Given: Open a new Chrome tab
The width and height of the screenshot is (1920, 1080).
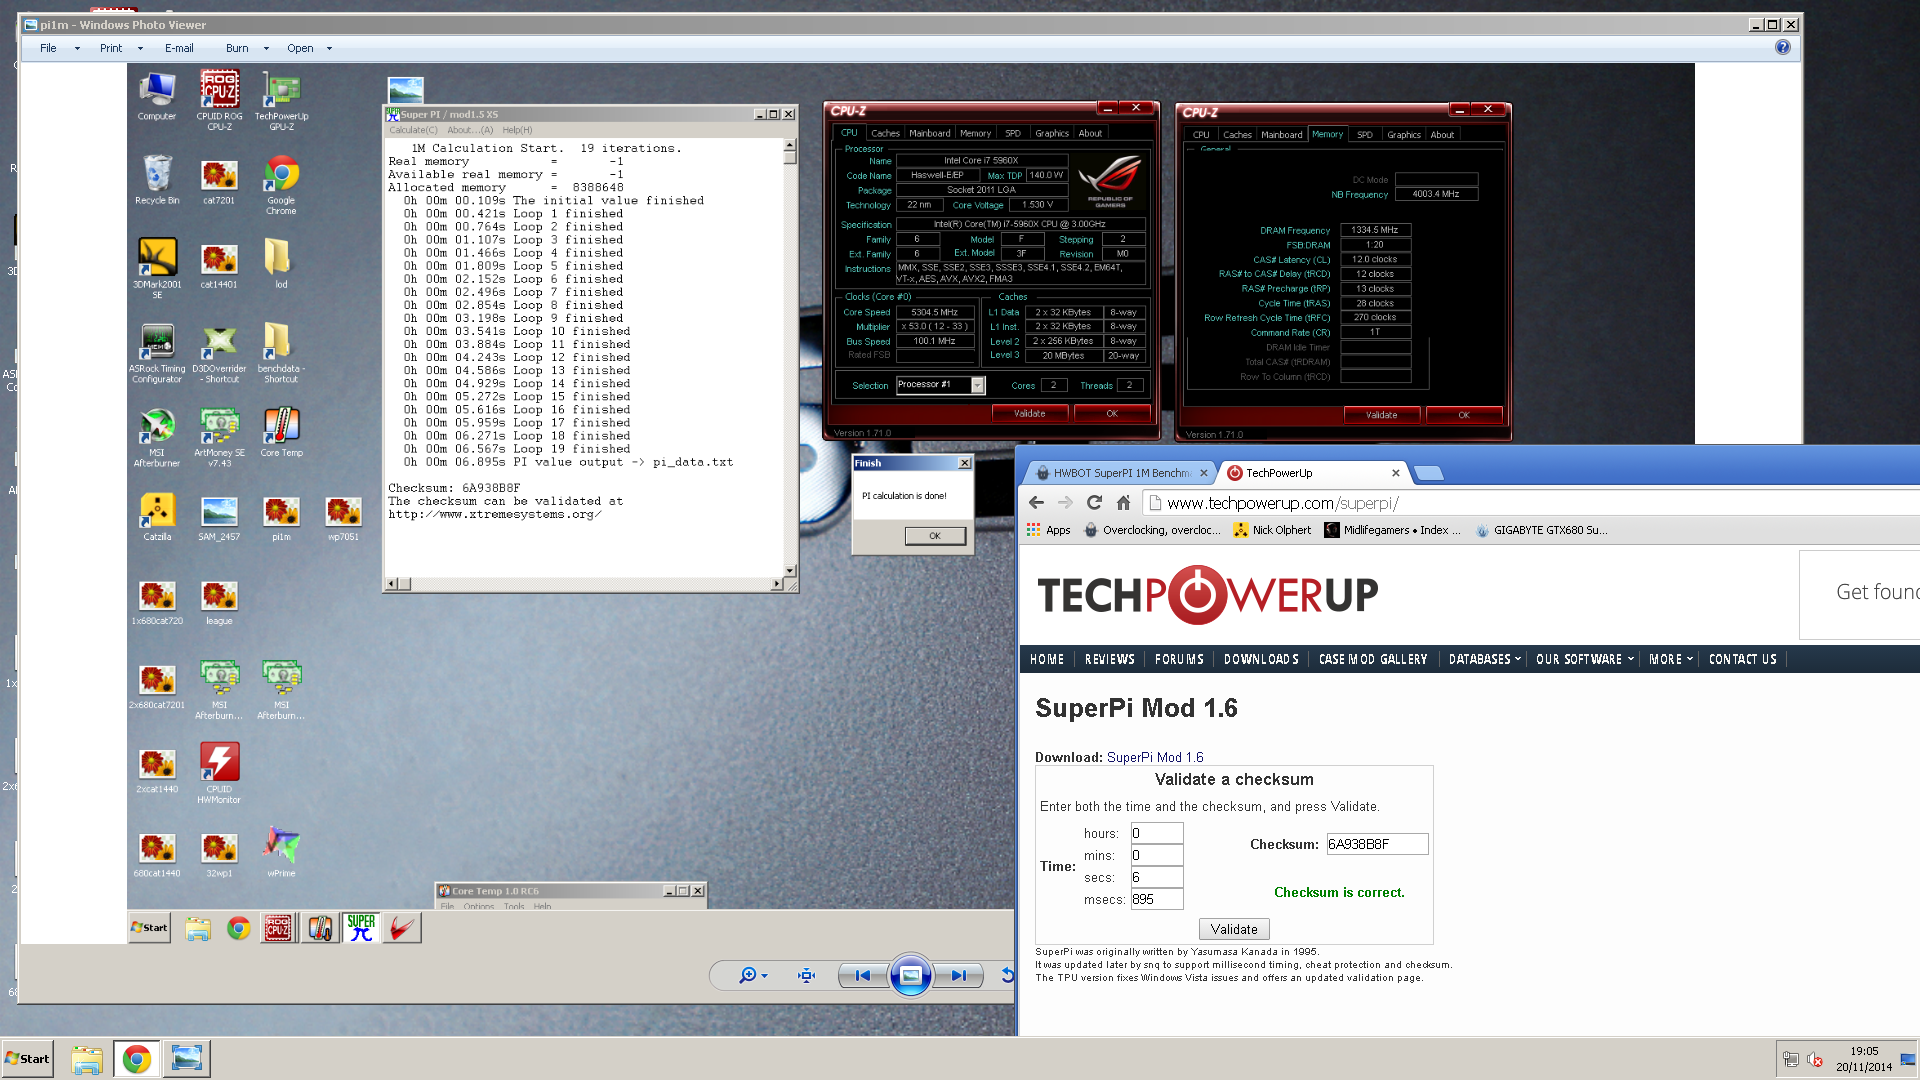Looking at the screenshot, I should point(1429,473).
